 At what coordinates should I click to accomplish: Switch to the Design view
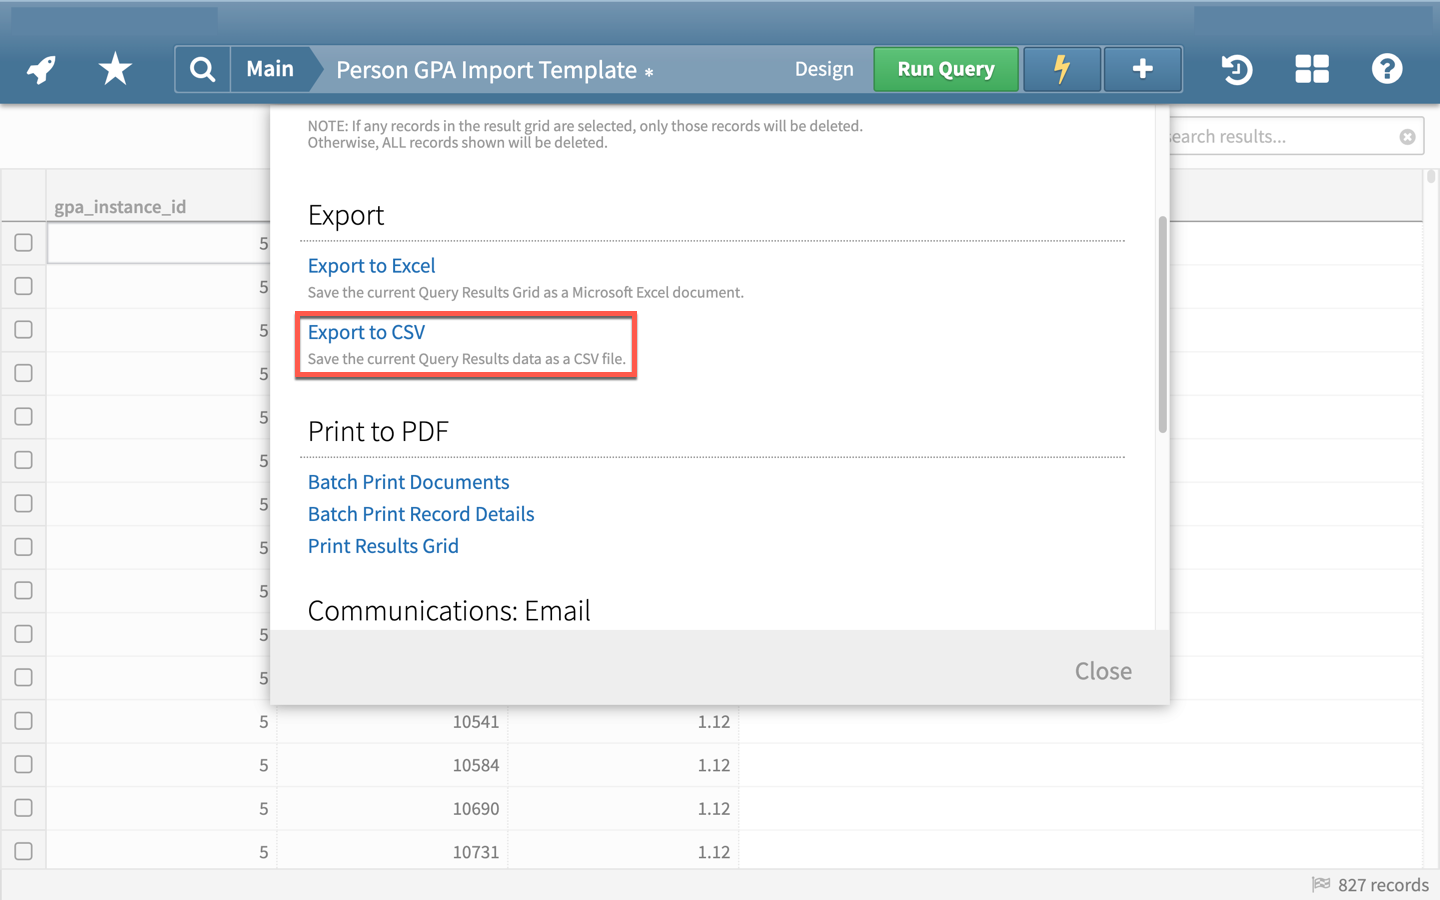point(823,69)
